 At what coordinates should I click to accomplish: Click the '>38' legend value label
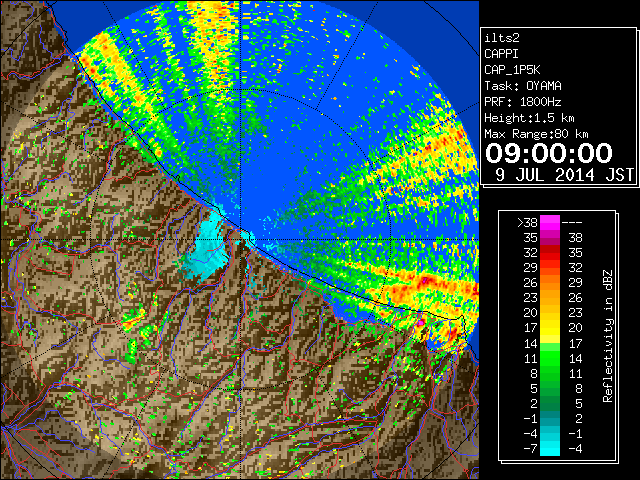tap(527, 222)
